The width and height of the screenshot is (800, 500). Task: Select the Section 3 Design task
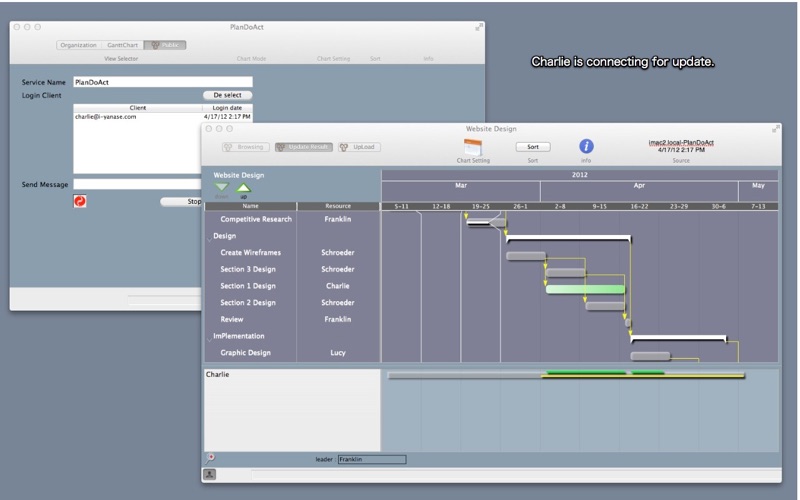(248, 269)
